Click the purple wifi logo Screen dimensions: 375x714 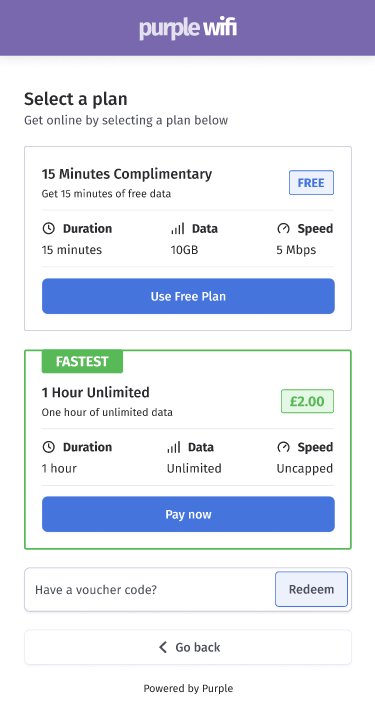pyautogui.click(x=188, y=28)
